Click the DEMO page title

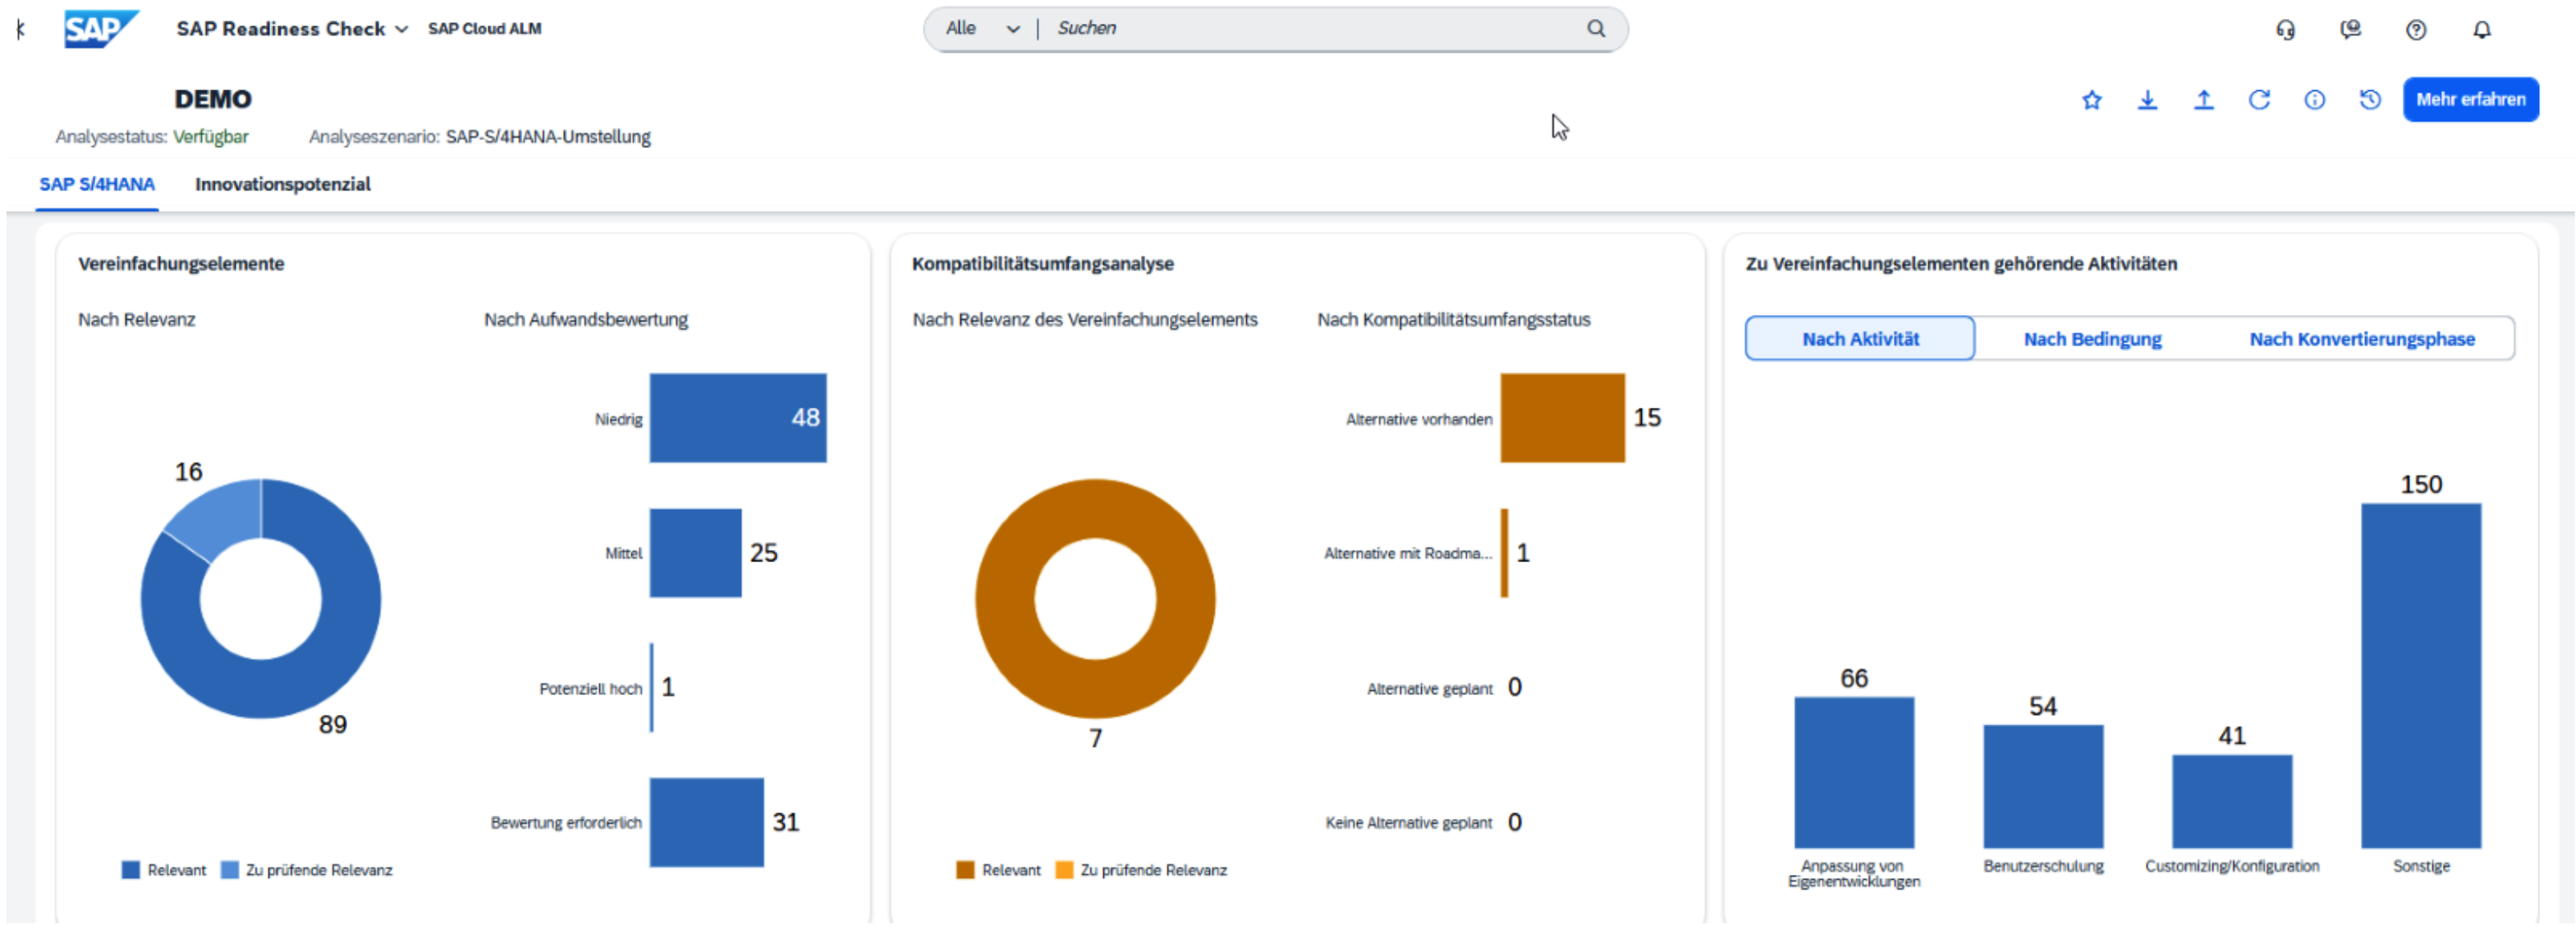click(x=213, y=99)
